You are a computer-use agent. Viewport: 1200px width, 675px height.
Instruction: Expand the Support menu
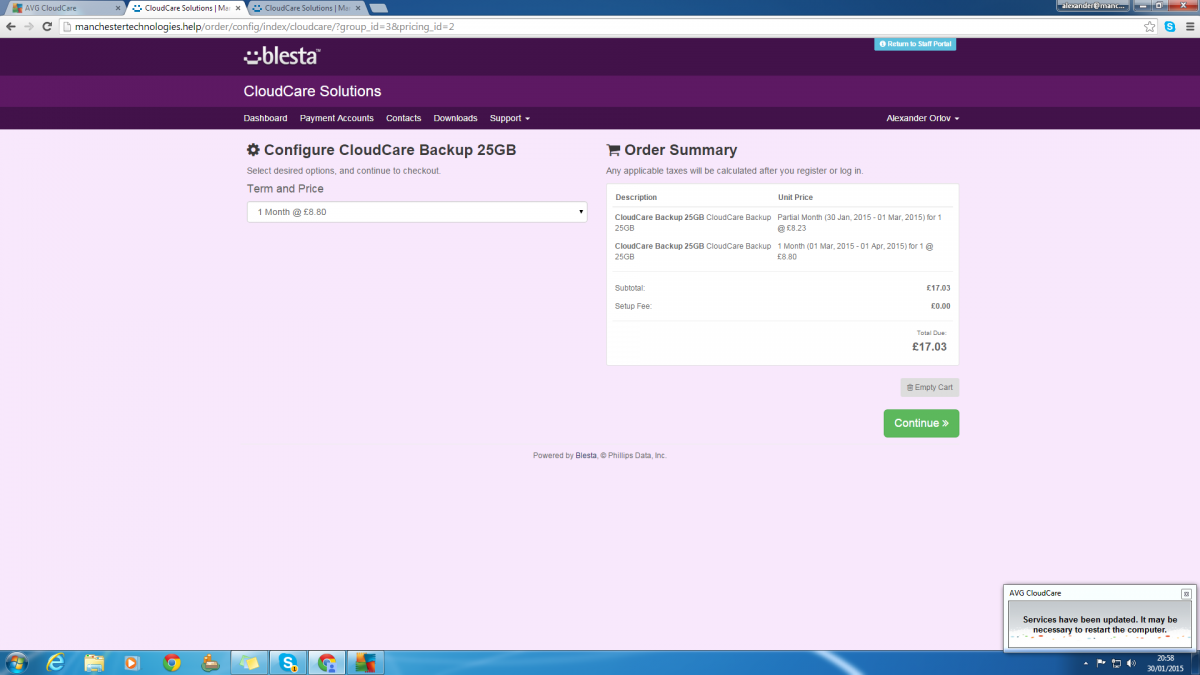pos(510,118)
